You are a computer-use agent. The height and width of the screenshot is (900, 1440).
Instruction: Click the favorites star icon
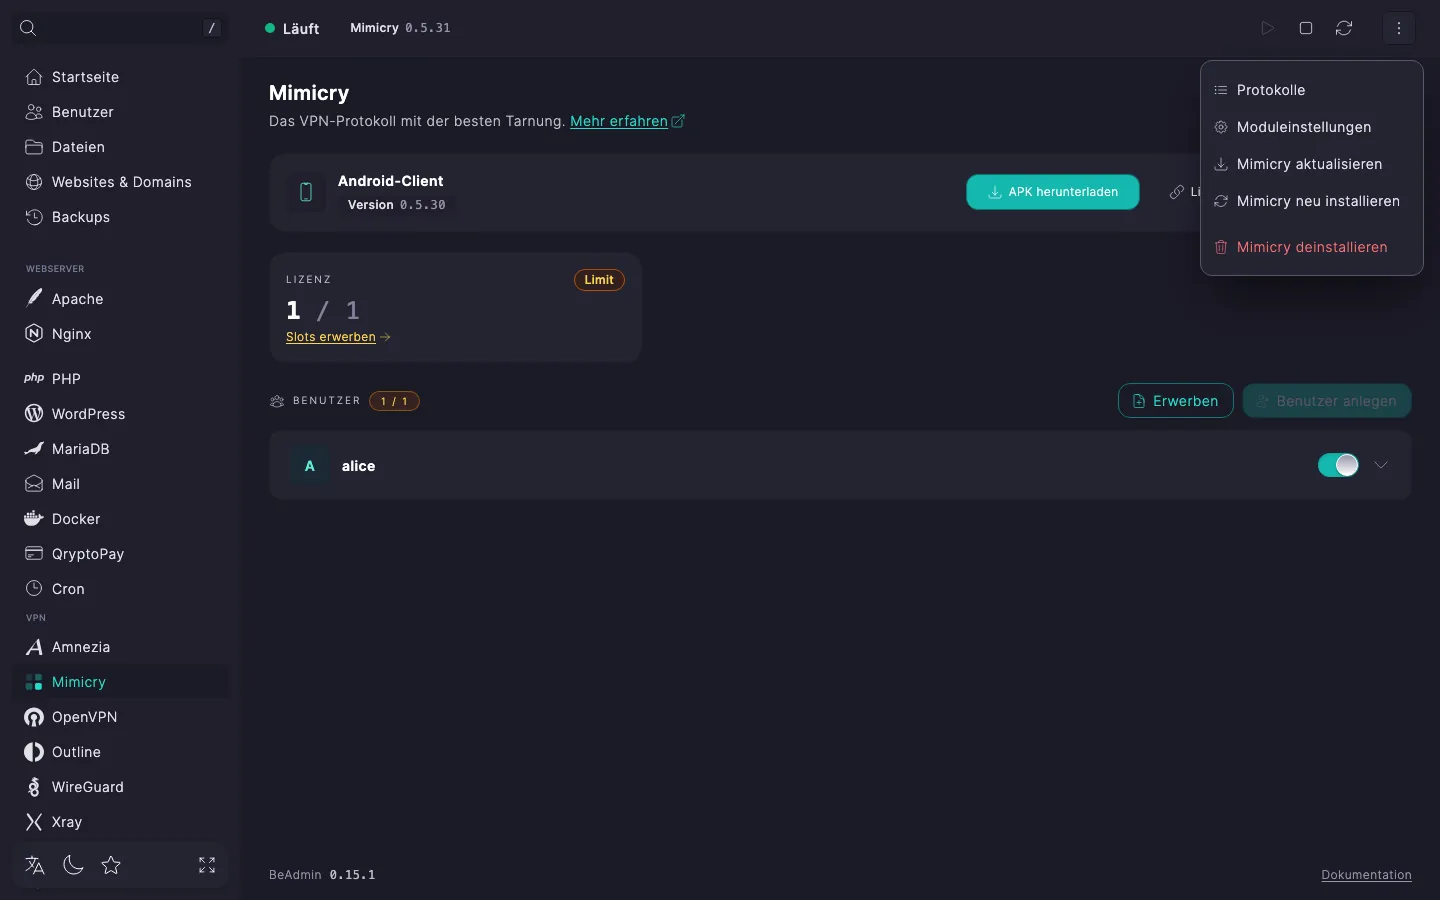(x=111, y=865)
